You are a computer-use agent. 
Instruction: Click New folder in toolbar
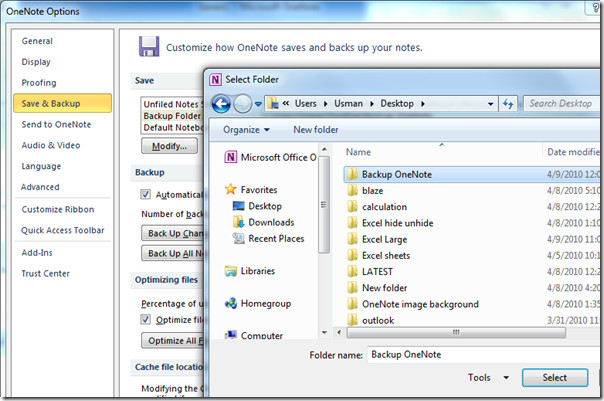(316, 130)
